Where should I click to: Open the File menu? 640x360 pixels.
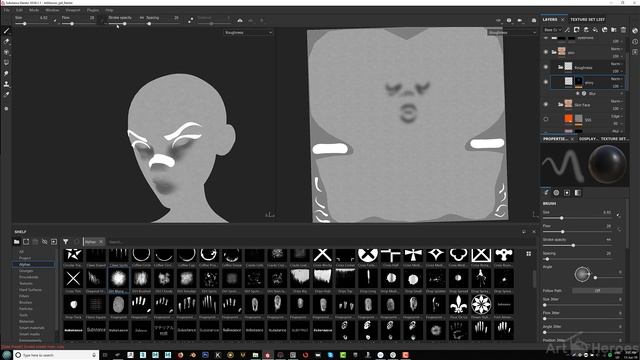[x=7, y=10]
